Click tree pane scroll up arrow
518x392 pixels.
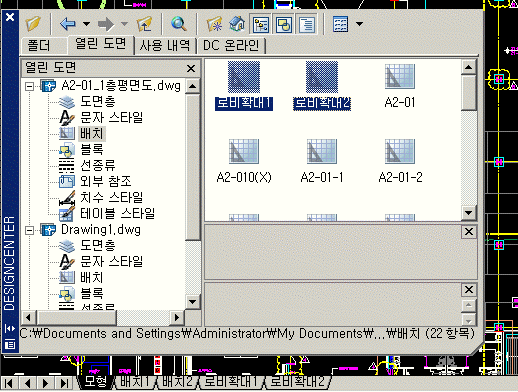click(x=192, y=86)
